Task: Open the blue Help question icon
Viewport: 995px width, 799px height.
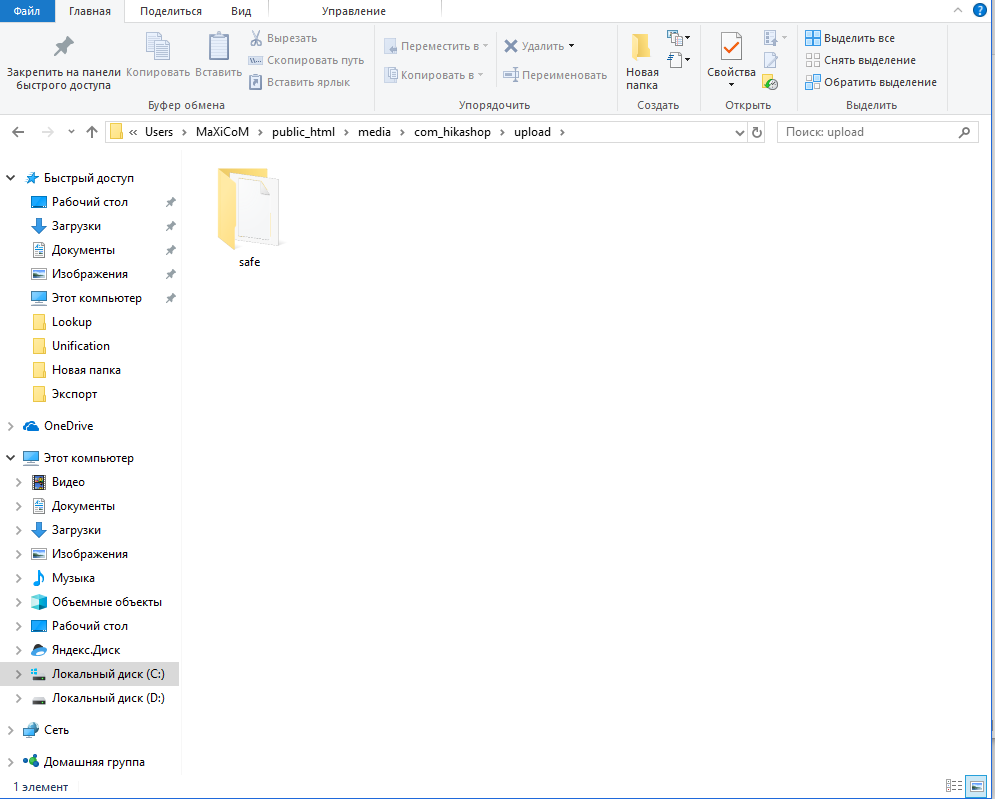Action: (x=979, y=10)
